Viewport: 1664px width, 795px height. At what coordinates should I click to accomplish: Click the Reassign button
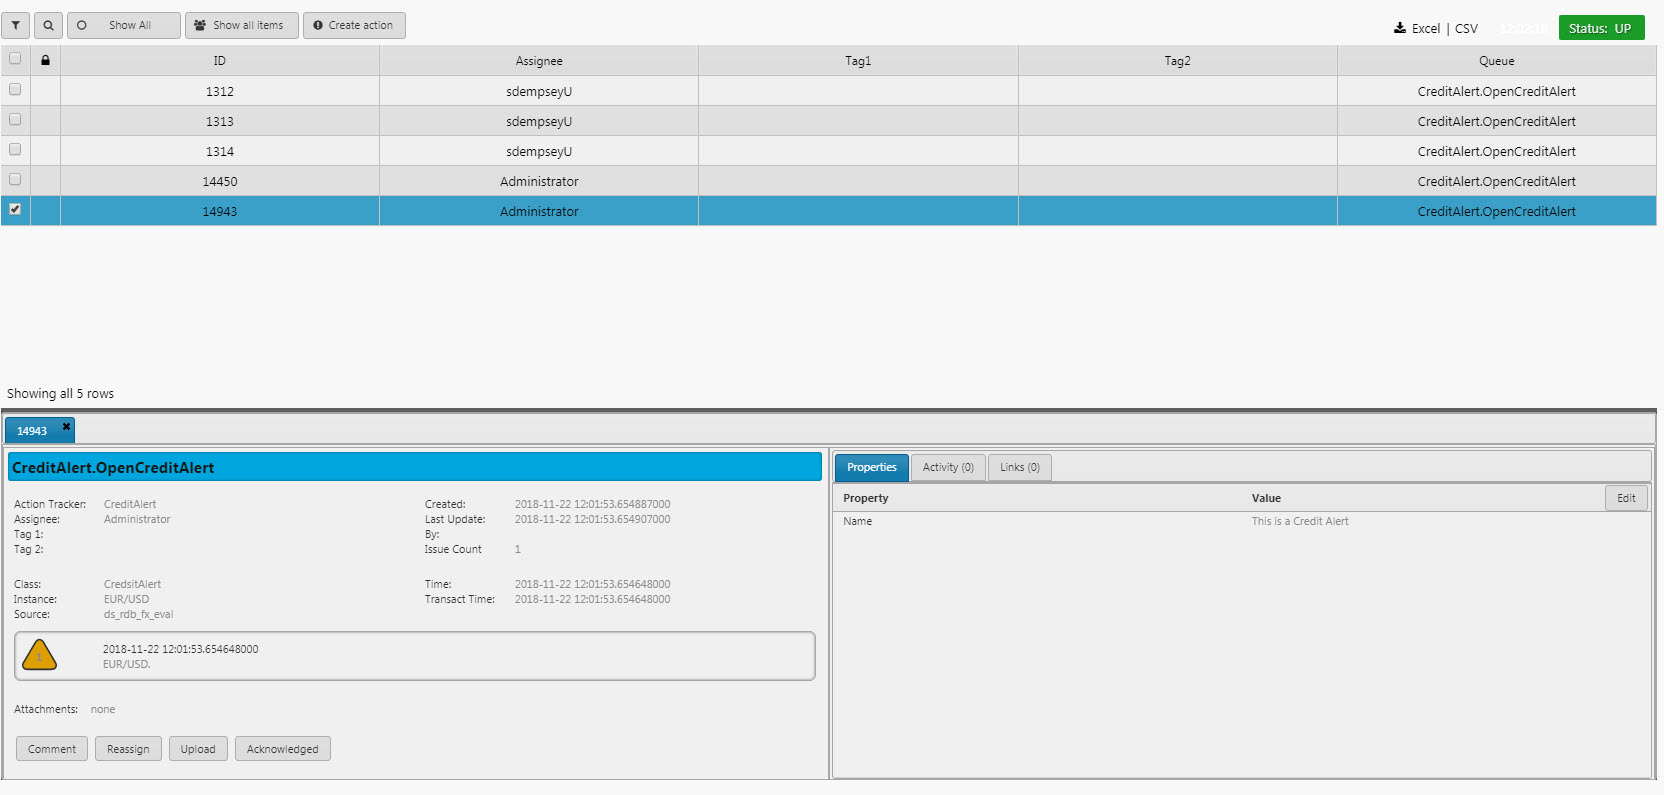pos(128,749)
